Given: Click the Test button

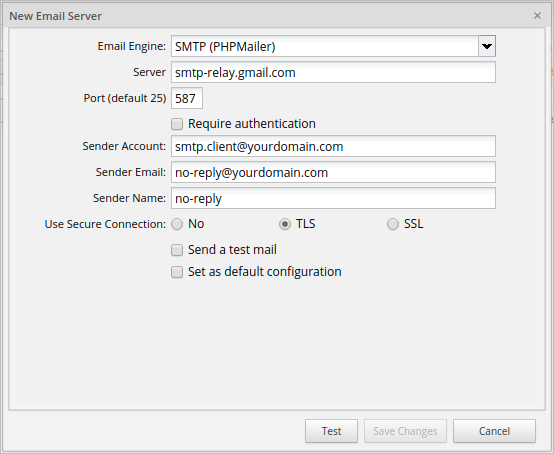Looking at the screenshot, I should [x=331, y=431].
